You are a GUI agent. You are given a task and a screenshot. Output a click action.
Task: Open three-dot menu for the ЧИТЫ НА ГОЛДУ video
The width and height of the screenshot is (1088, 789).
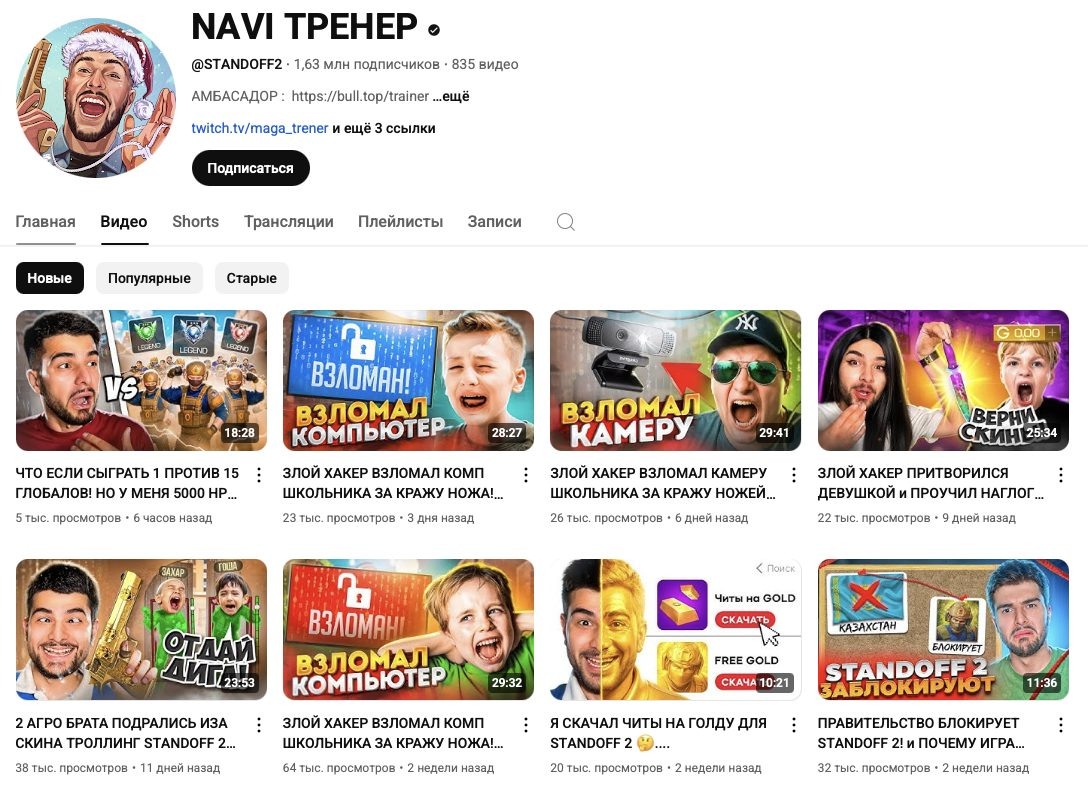tap(794, 725)
